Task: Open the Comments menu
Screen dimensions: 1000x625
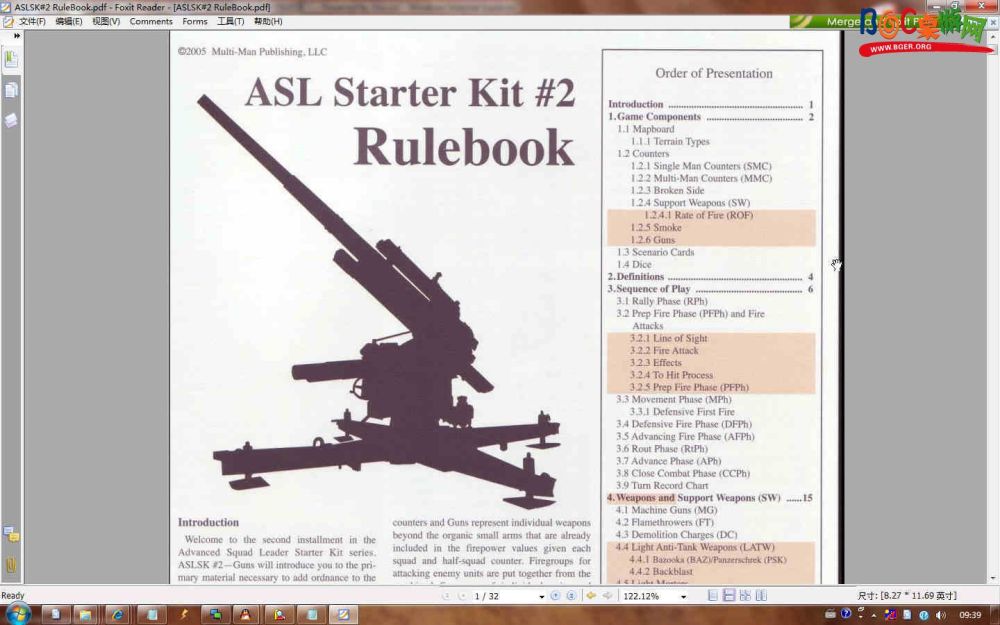Action: click(151, 21)
